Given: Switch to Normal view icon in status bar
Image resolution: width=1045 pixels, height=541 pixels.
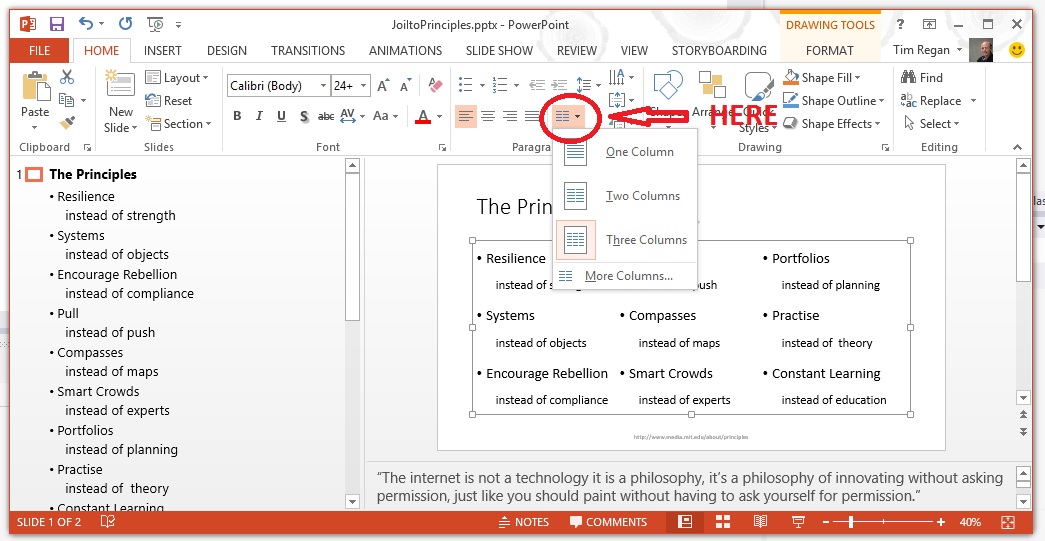Looking at the screenshot, I should (x=684, y=522).
